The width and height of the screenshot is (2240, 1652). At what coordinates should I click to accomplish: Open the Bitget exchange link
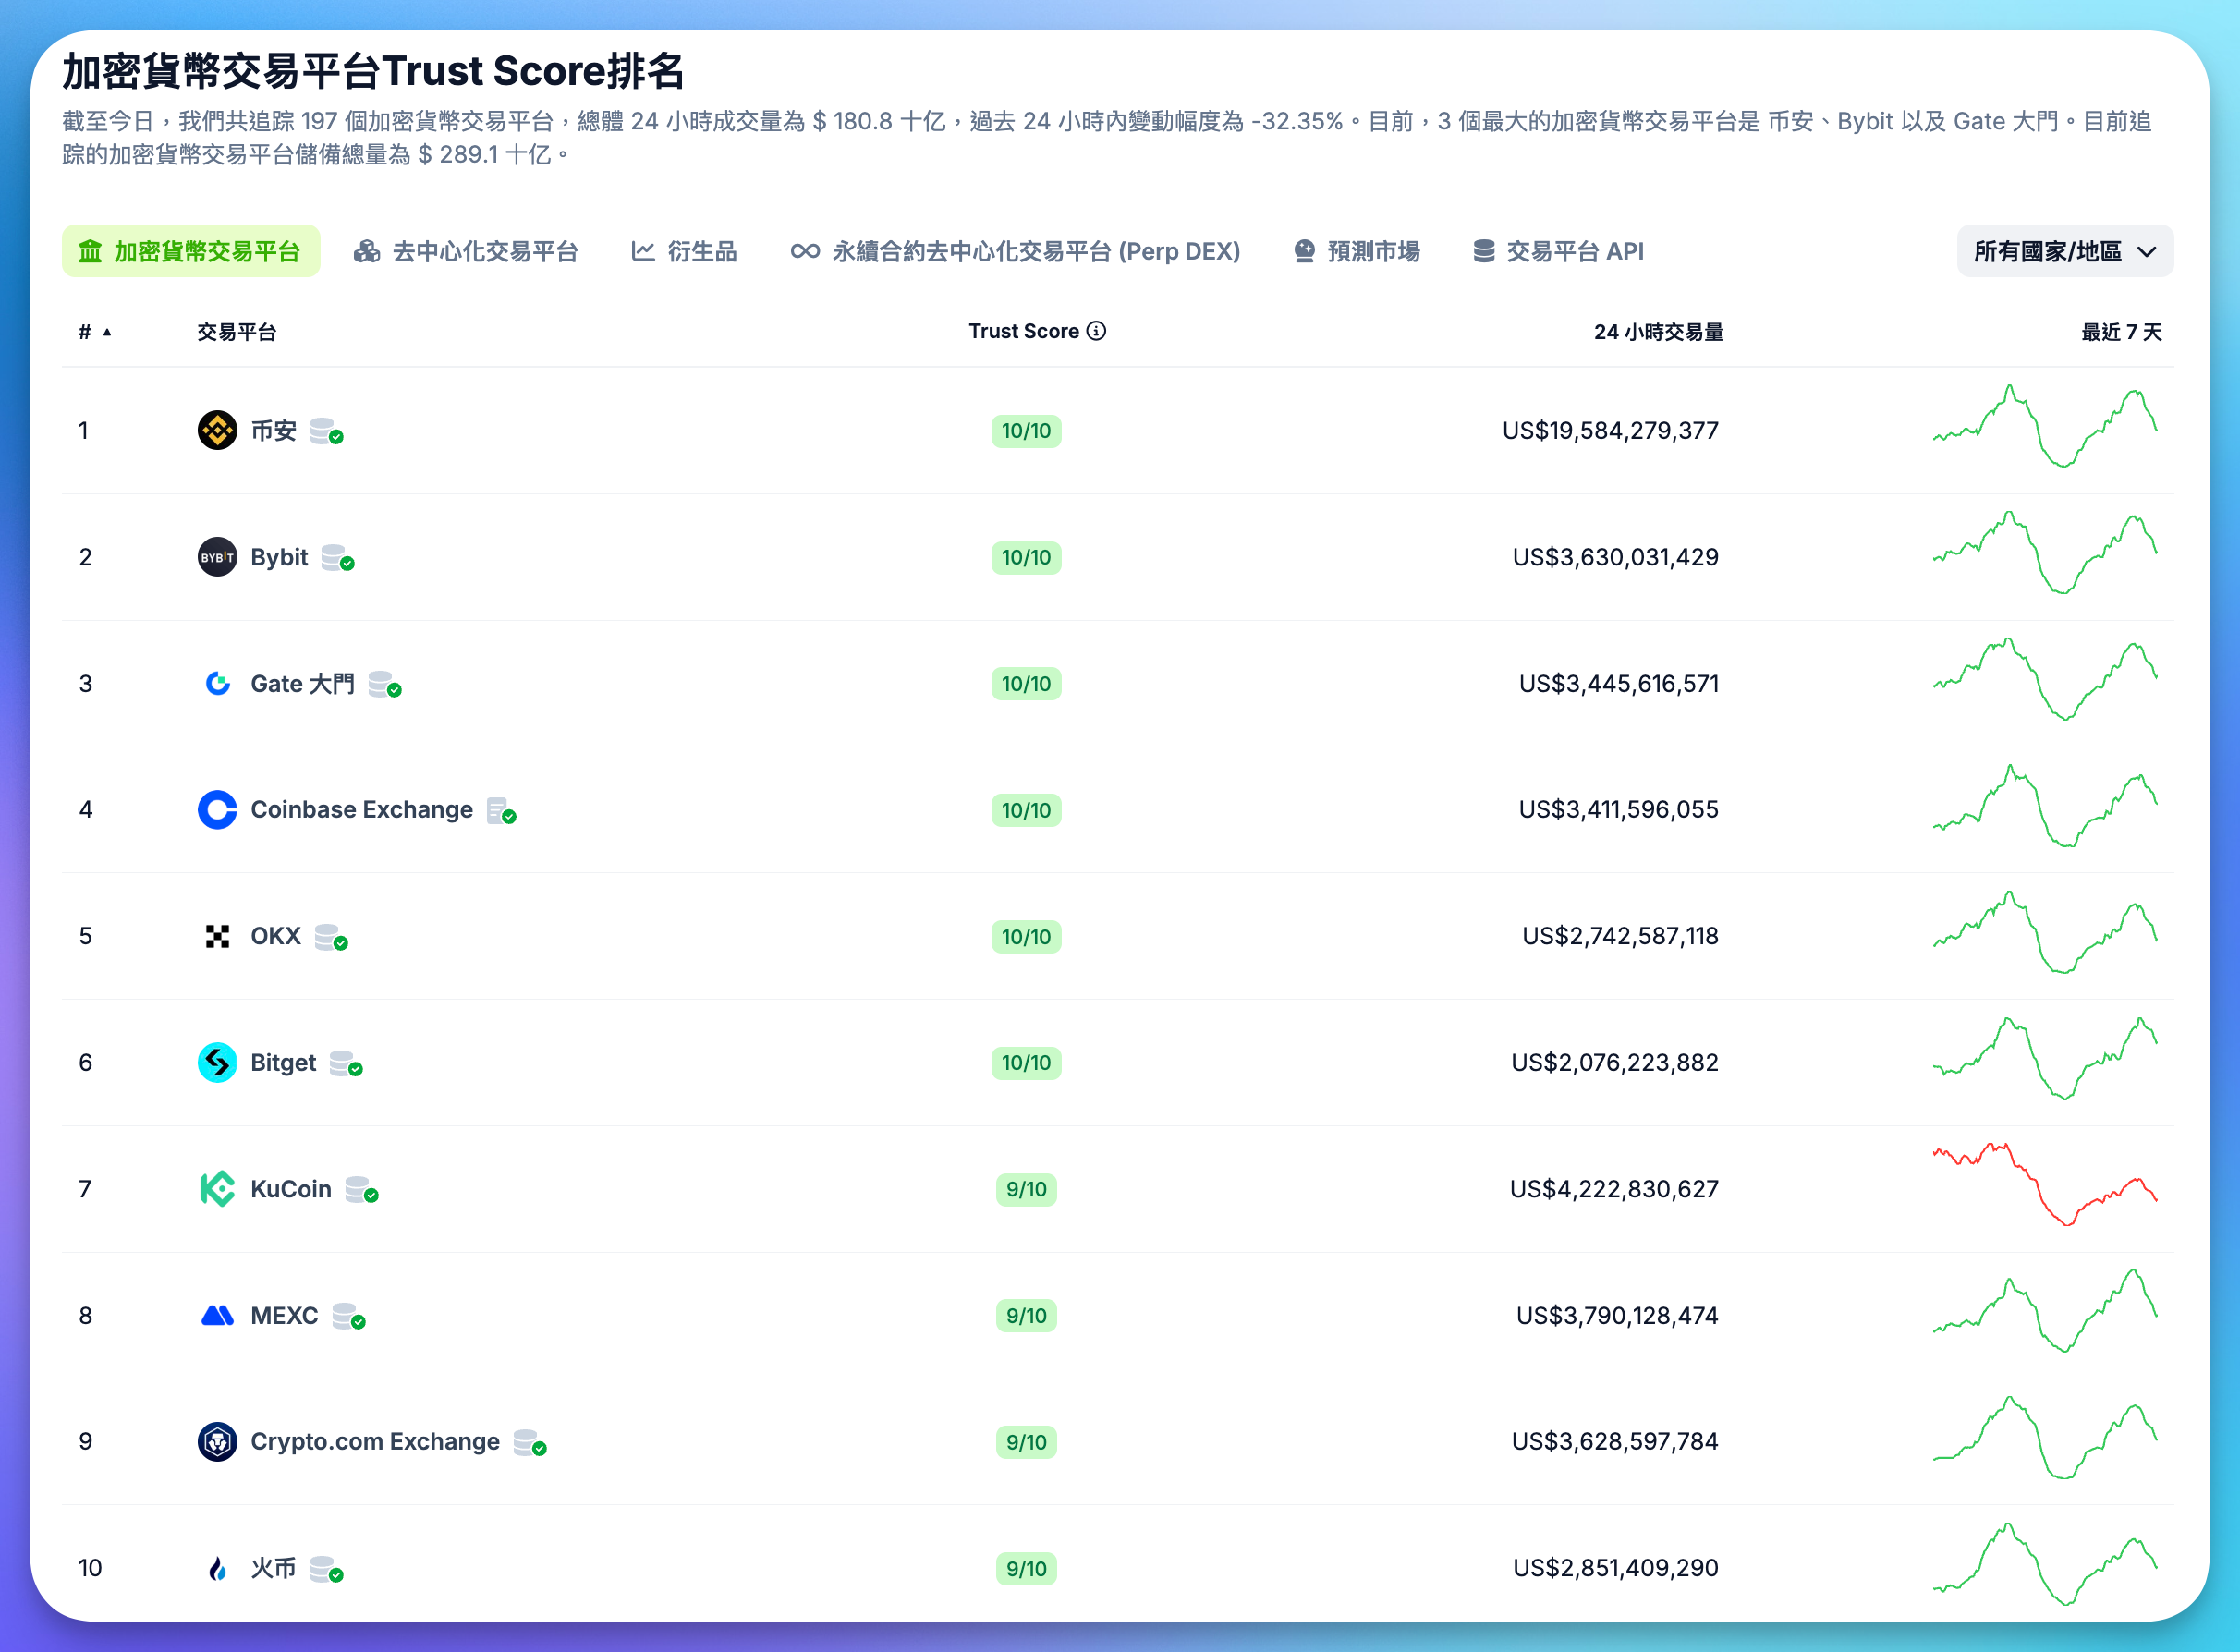[283, 1062]
